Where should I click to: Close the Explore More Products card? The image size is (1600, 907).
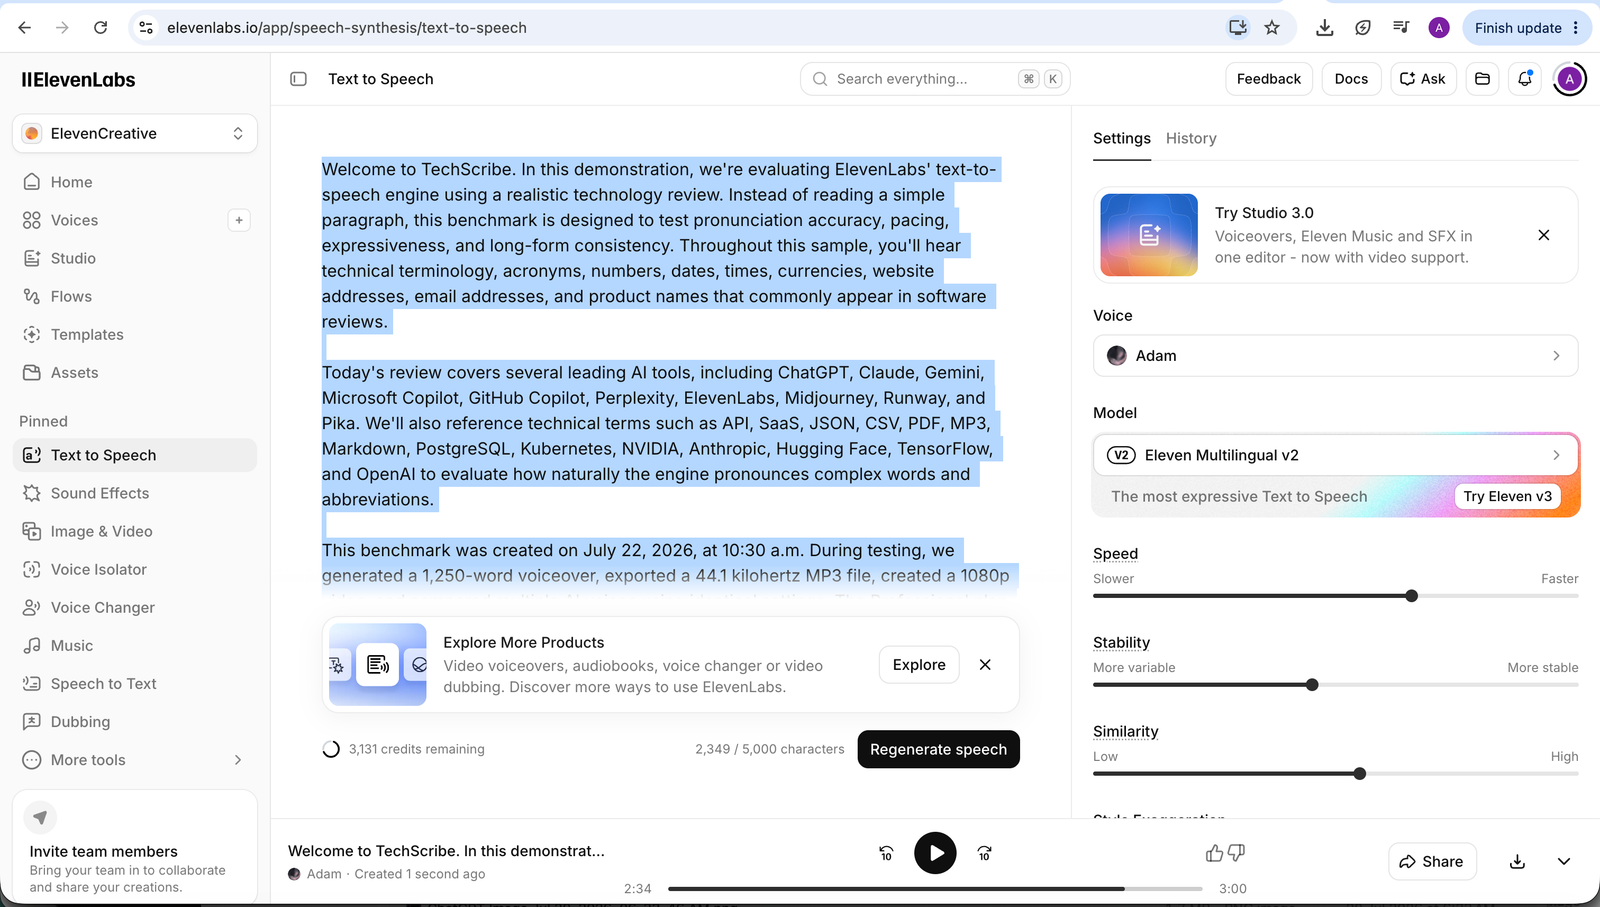point(985,665)
